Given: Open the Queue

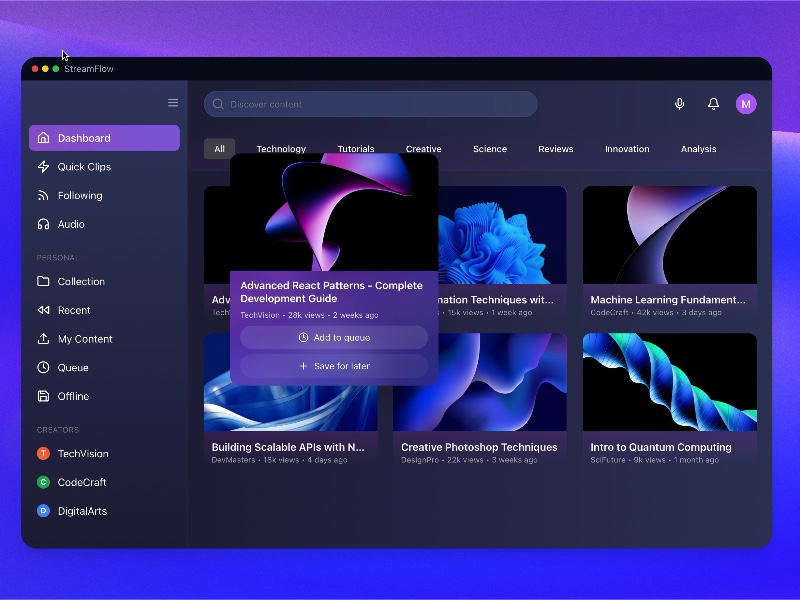Looking at the screenshot, I should 72,367.
